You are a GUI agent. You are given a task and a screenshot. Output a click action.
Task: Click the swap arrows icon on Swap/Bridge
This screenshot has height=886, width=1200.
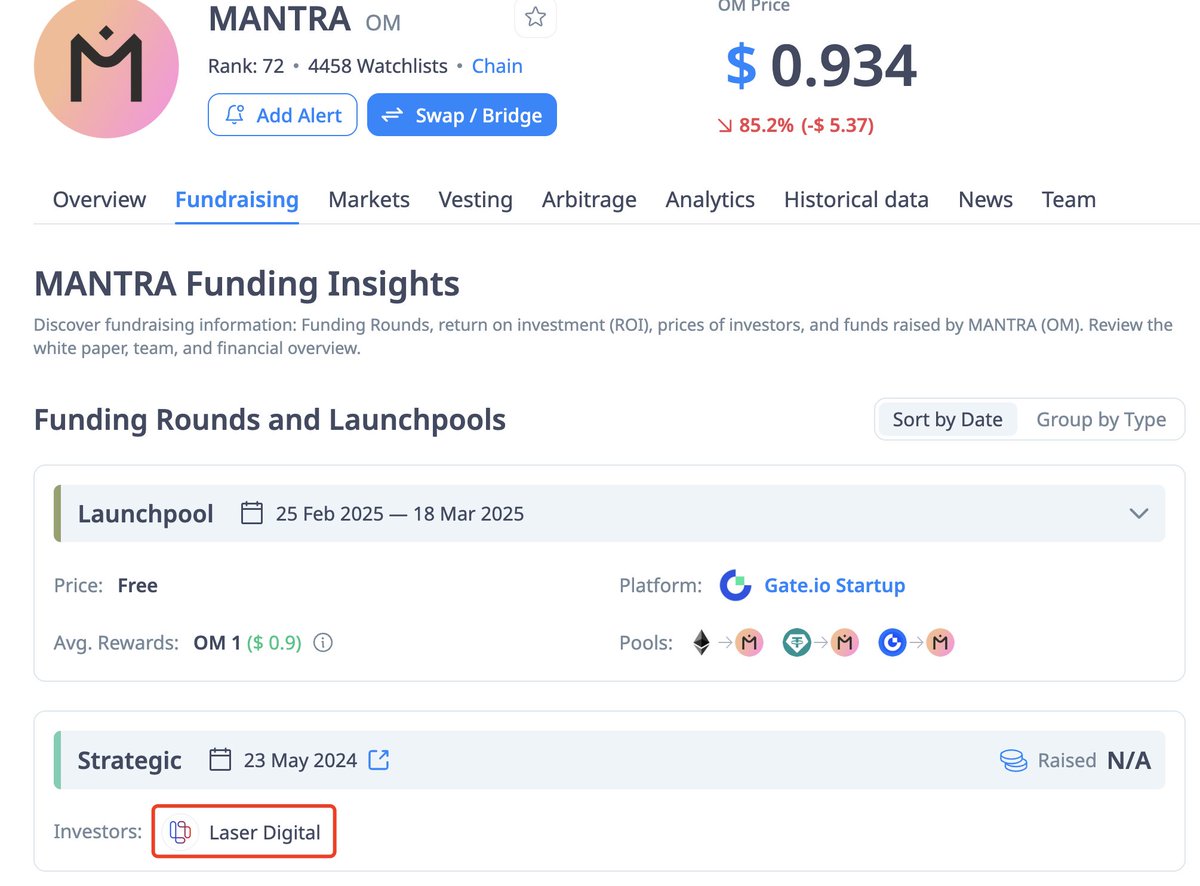coord(393,114)
